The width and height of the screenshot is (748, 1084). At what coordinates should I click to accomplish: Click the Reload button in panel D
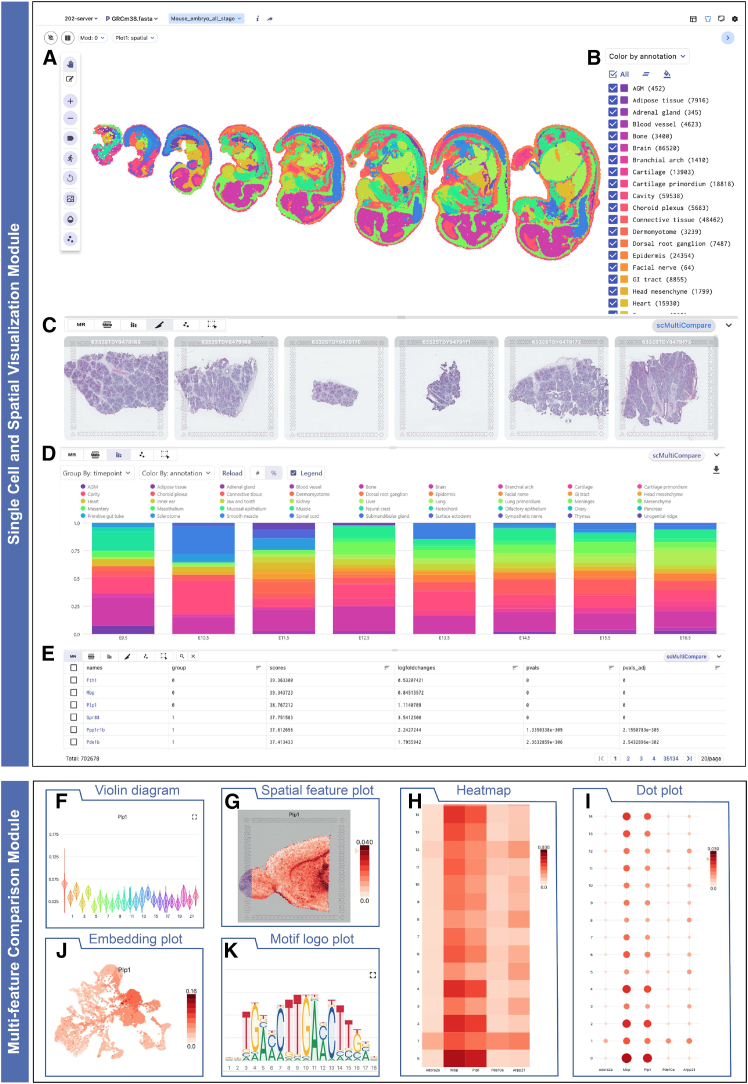232,474
